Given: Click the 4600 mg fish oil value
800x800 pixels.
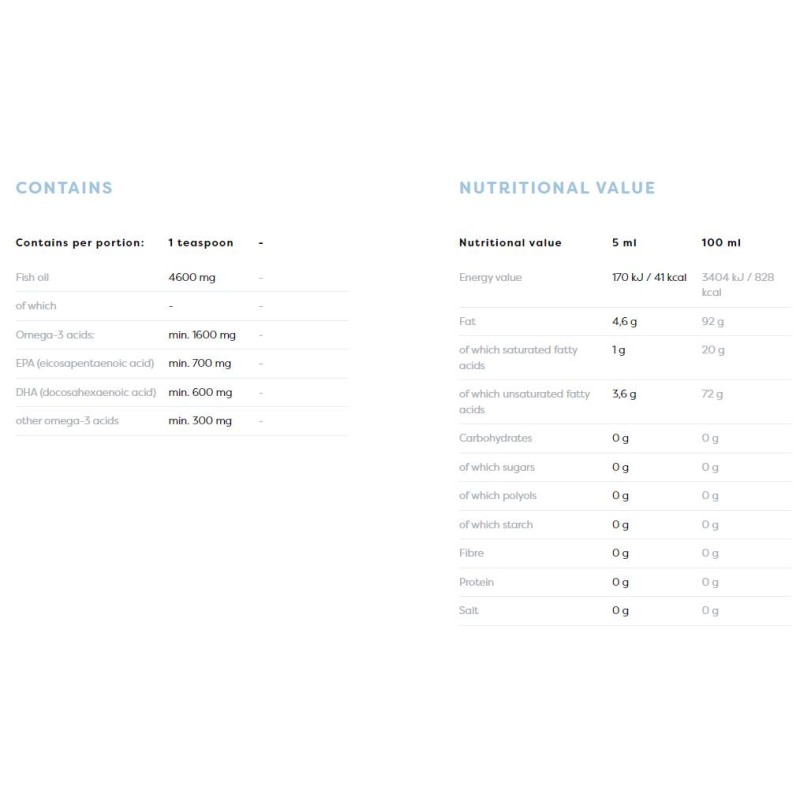Looking at the screenshot, I should [x=192, y=277].
